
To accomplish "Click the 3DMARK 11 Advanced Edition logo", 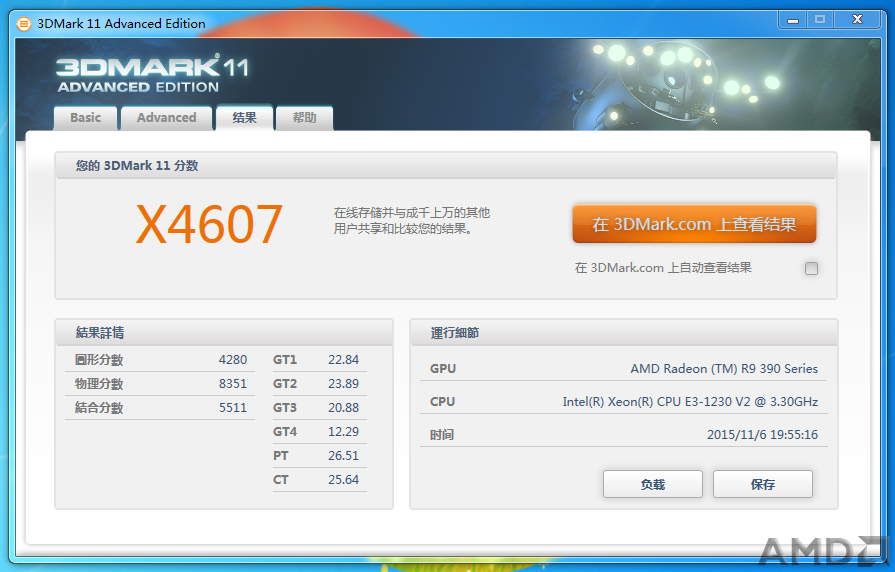I will pyautogui.click(x=152, y=74).
